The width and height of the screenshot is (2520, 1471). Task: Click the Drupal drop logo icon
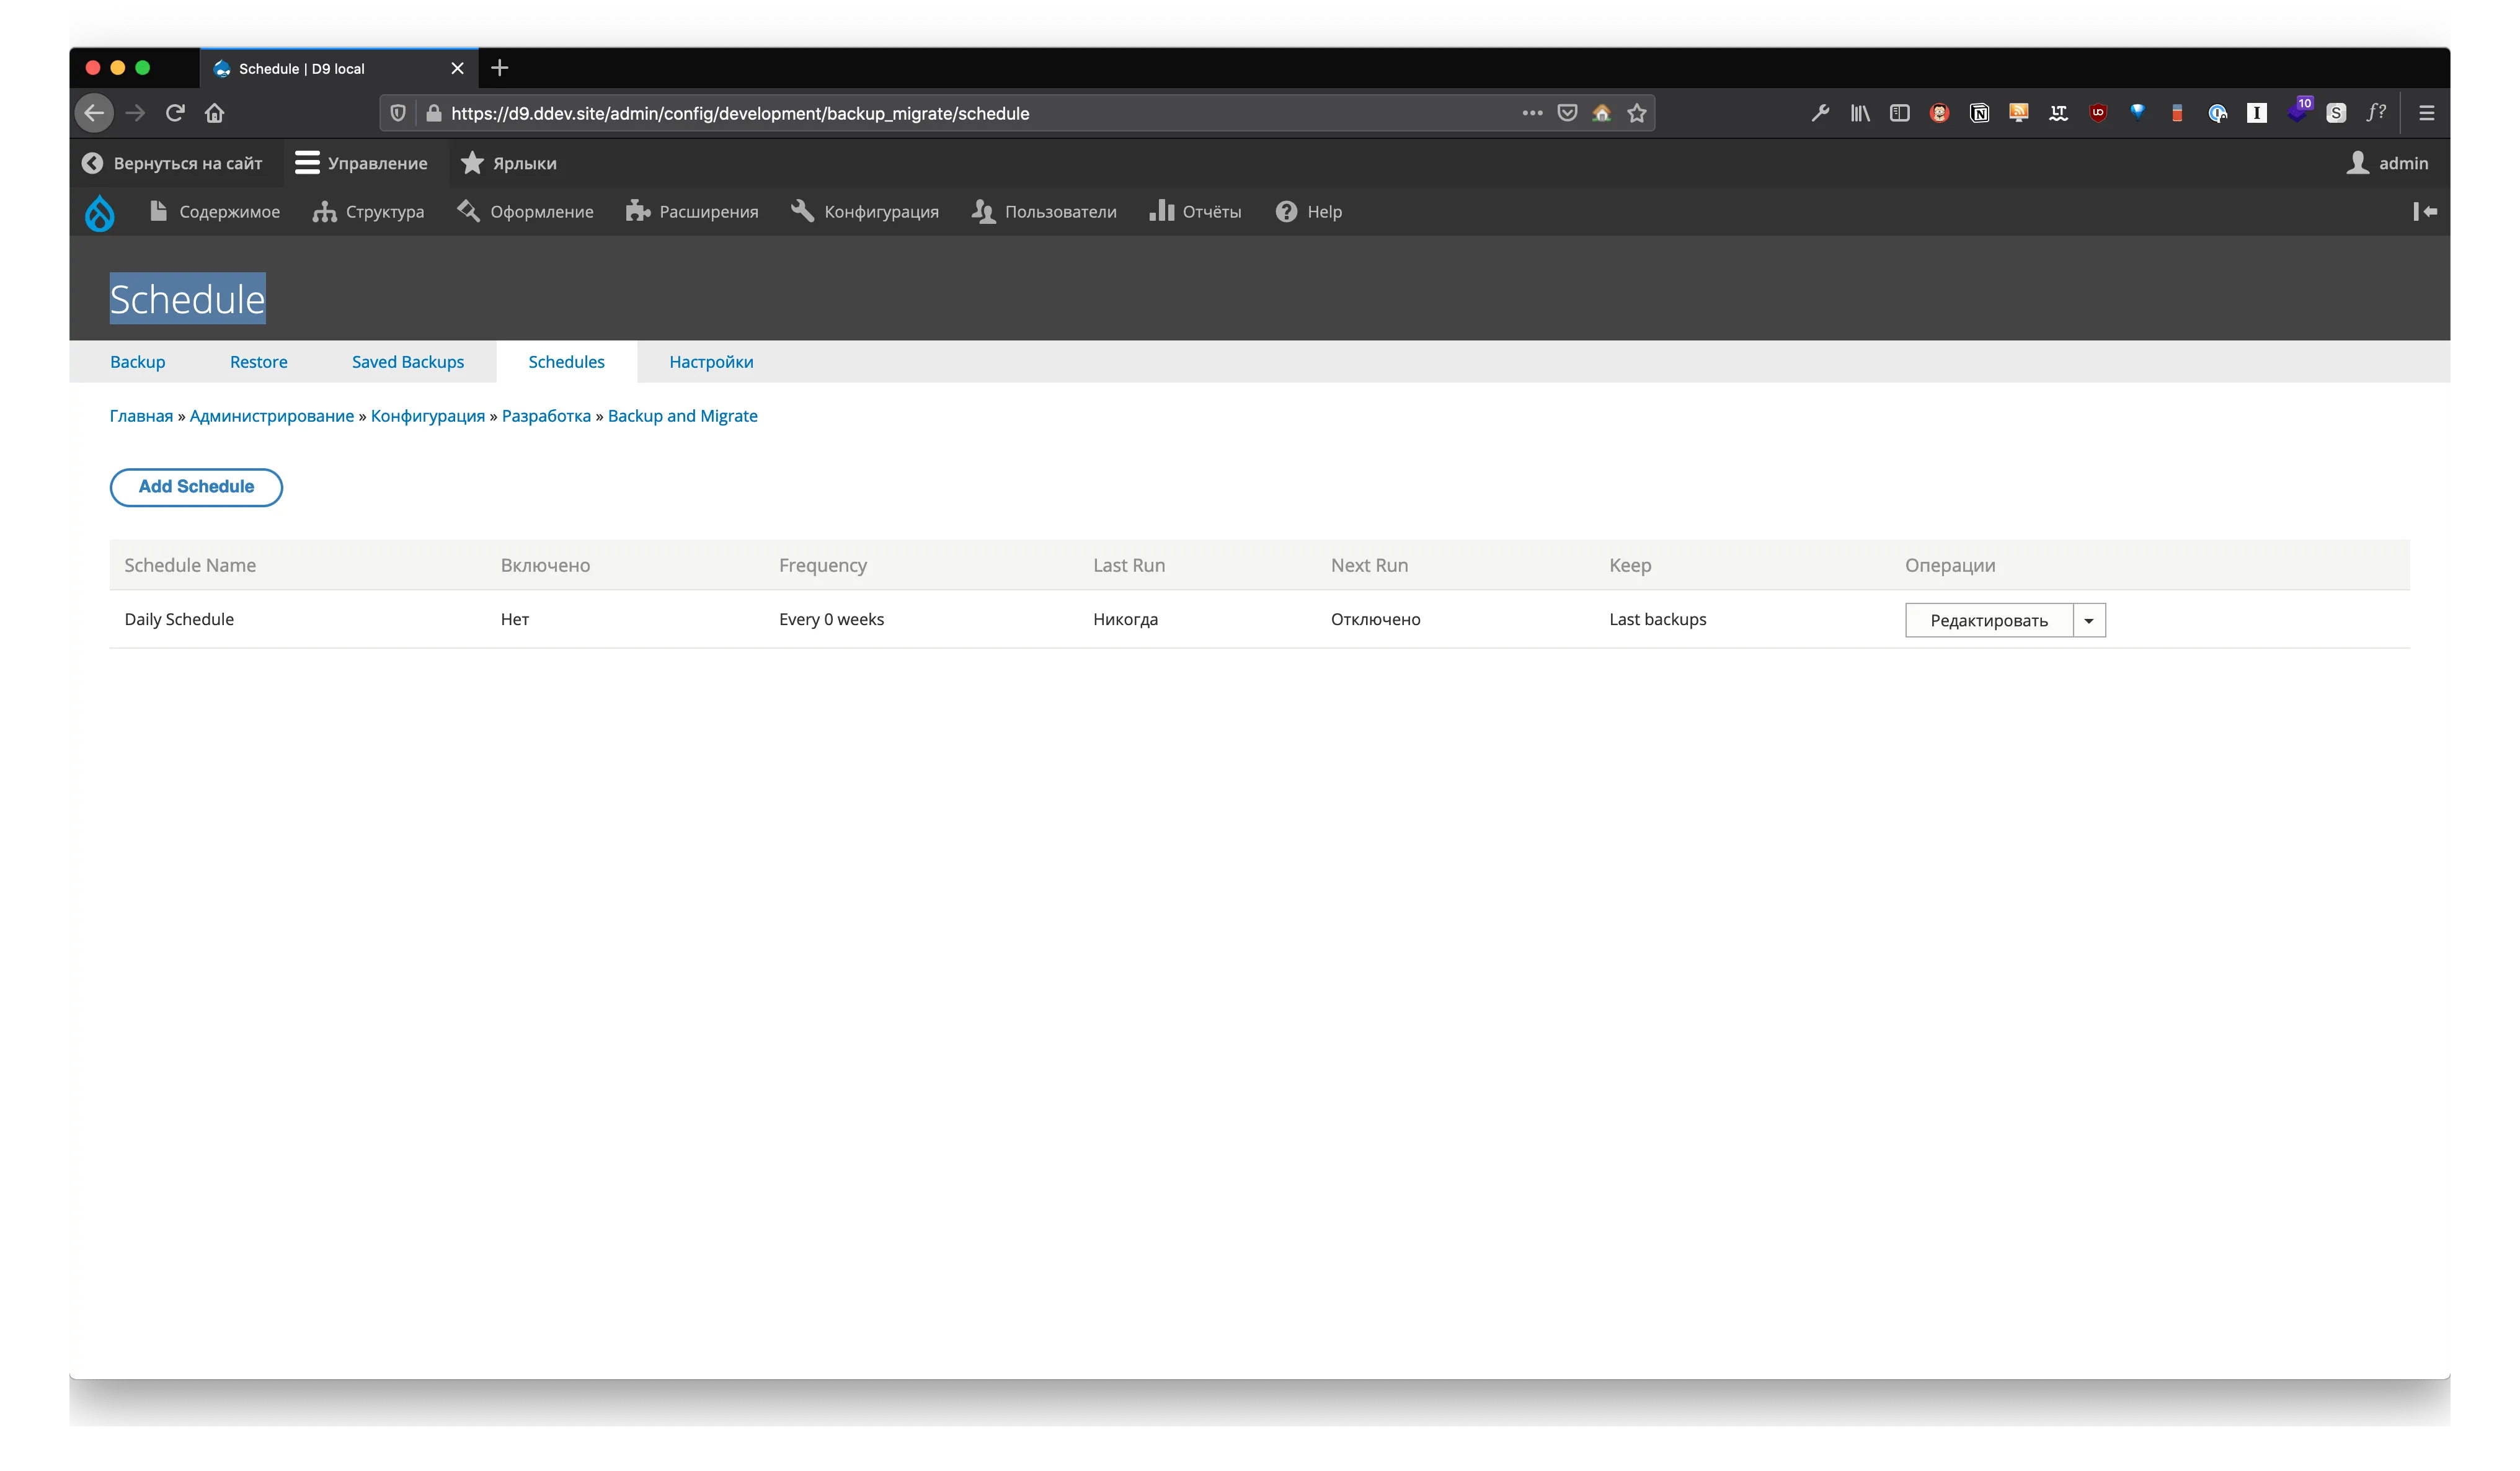coord(100,212)
